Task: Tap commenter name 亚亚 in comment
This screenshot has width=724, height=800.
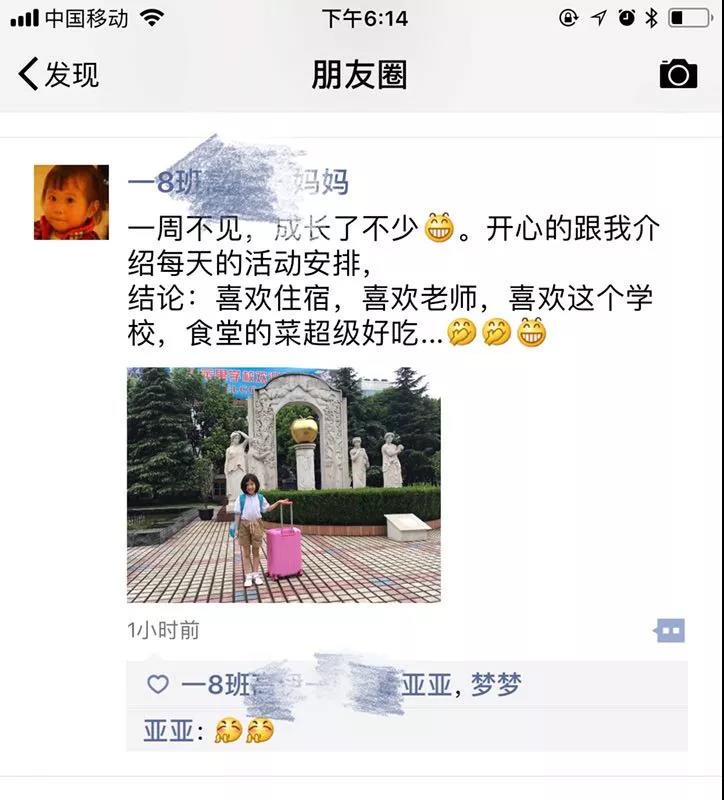Action: click(168, 731)
